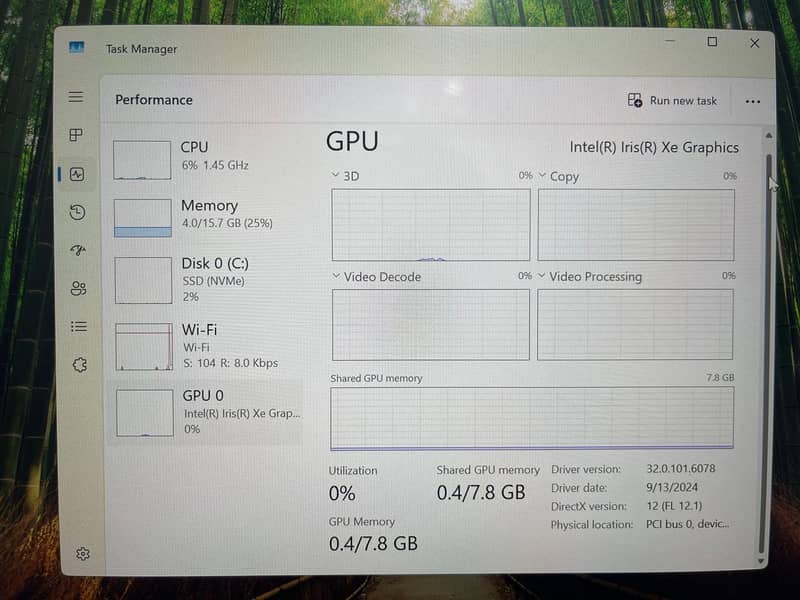This screenshot has width=800, height=600.
Task: Click the vertical scrollbar thumb
Action: coord(765,352)
